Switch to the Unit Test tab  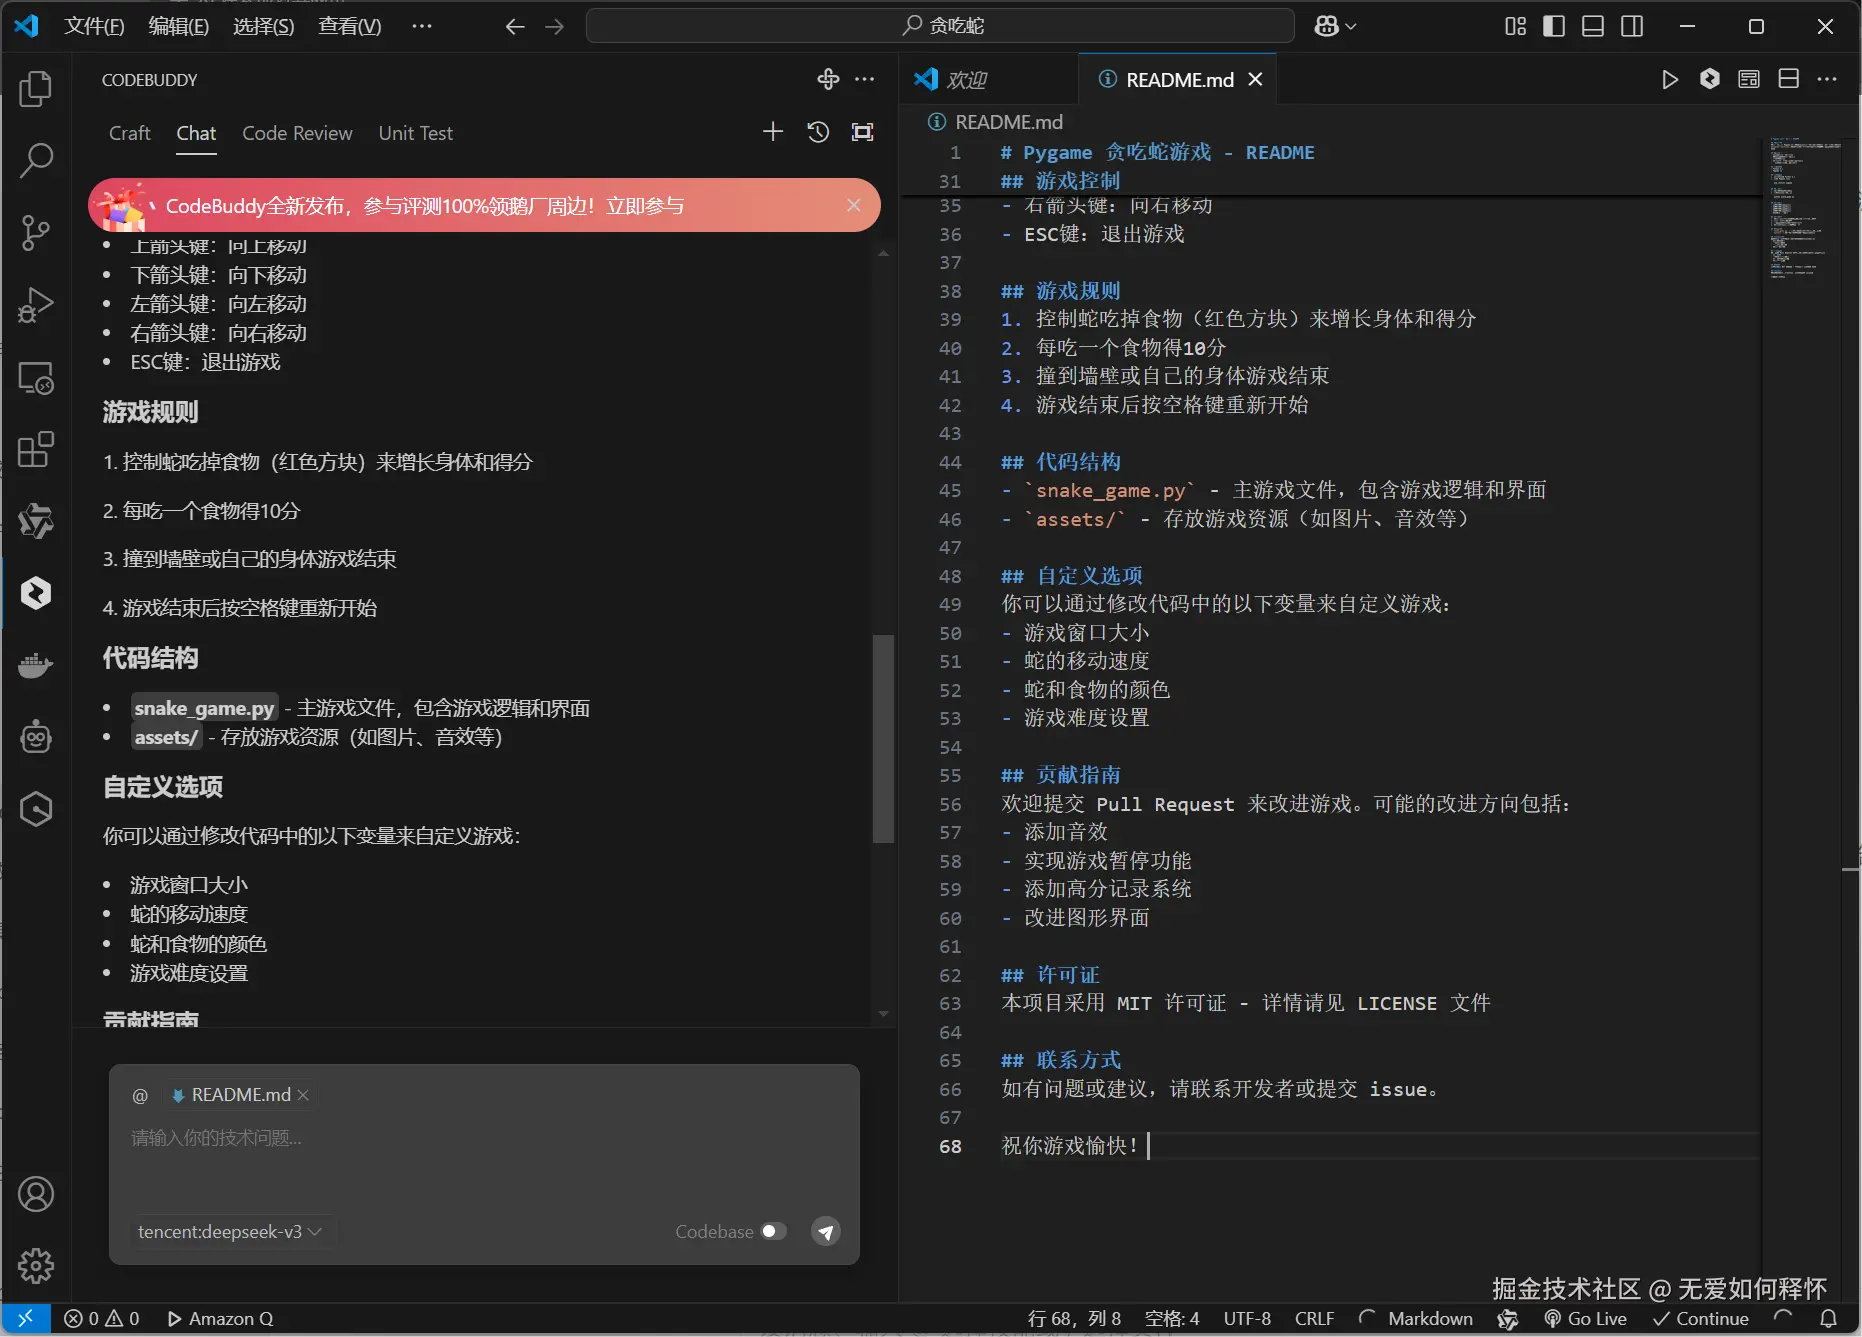(415, 133)
